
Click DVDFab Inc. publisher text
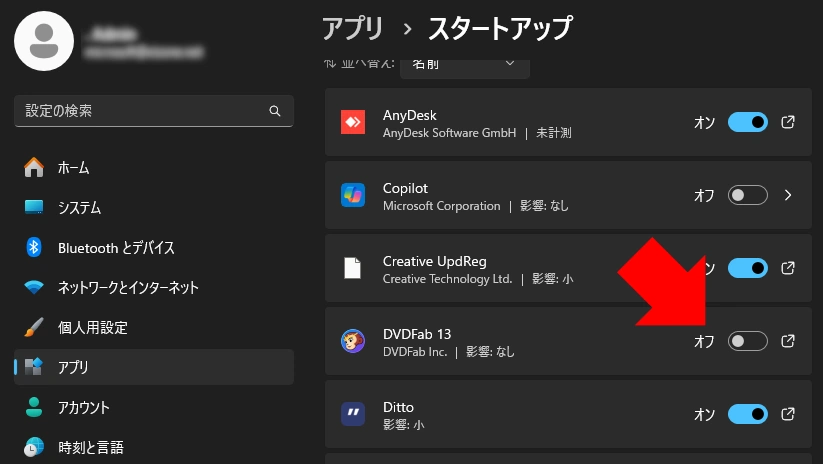[x=415, y=352]
